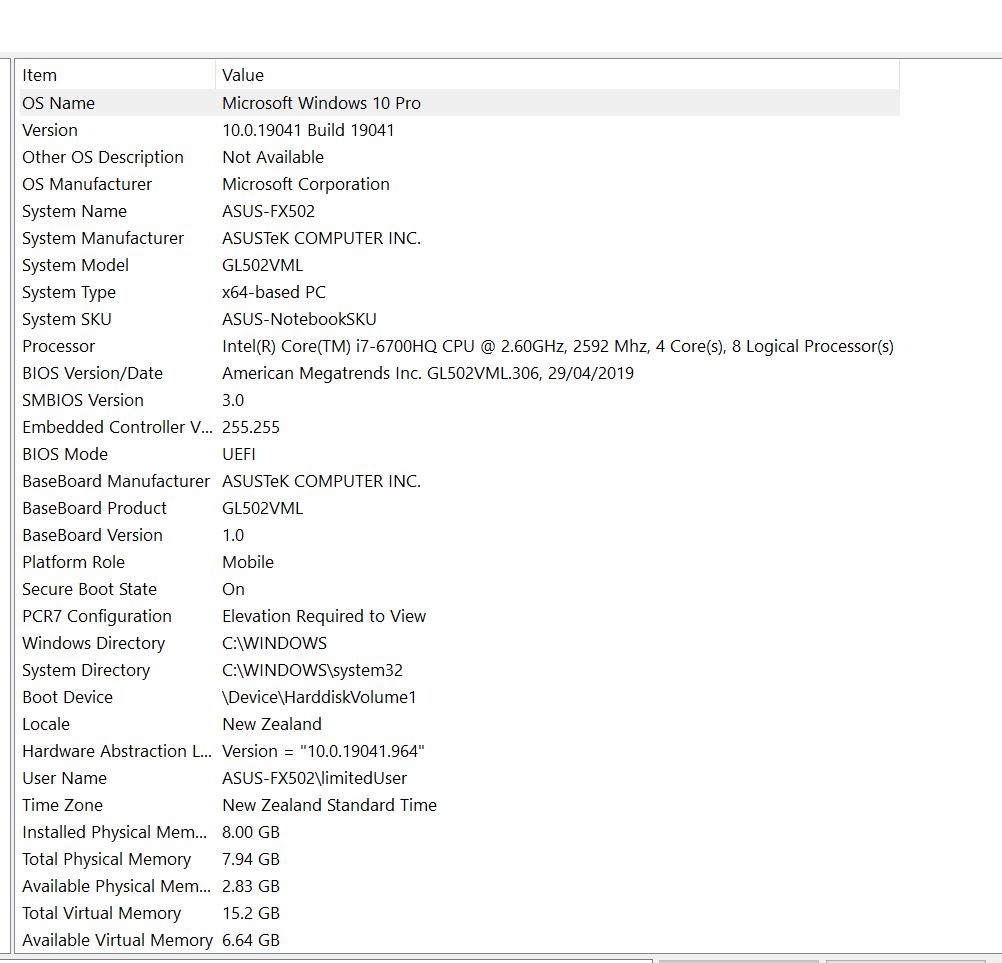
Task: Select value 10.0.19041 Build 19041
Action: (x=309, y=130)
